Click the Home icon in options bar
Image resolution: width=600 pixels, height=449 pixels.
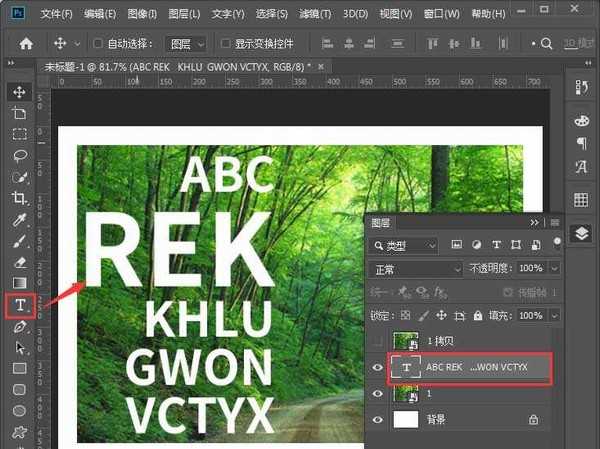point(27,44)
